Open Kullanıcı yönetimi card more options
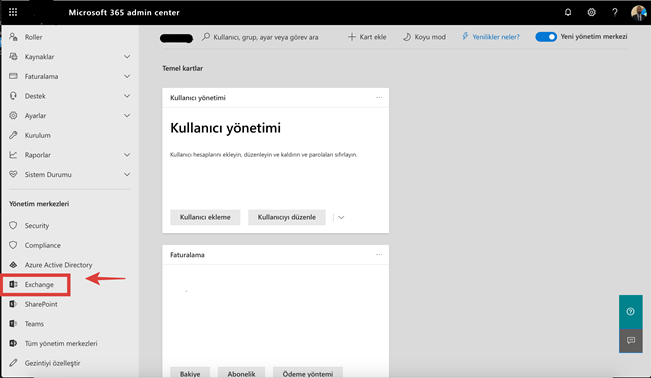Screen dimensions: 651x378 click(x=379, y=98)
